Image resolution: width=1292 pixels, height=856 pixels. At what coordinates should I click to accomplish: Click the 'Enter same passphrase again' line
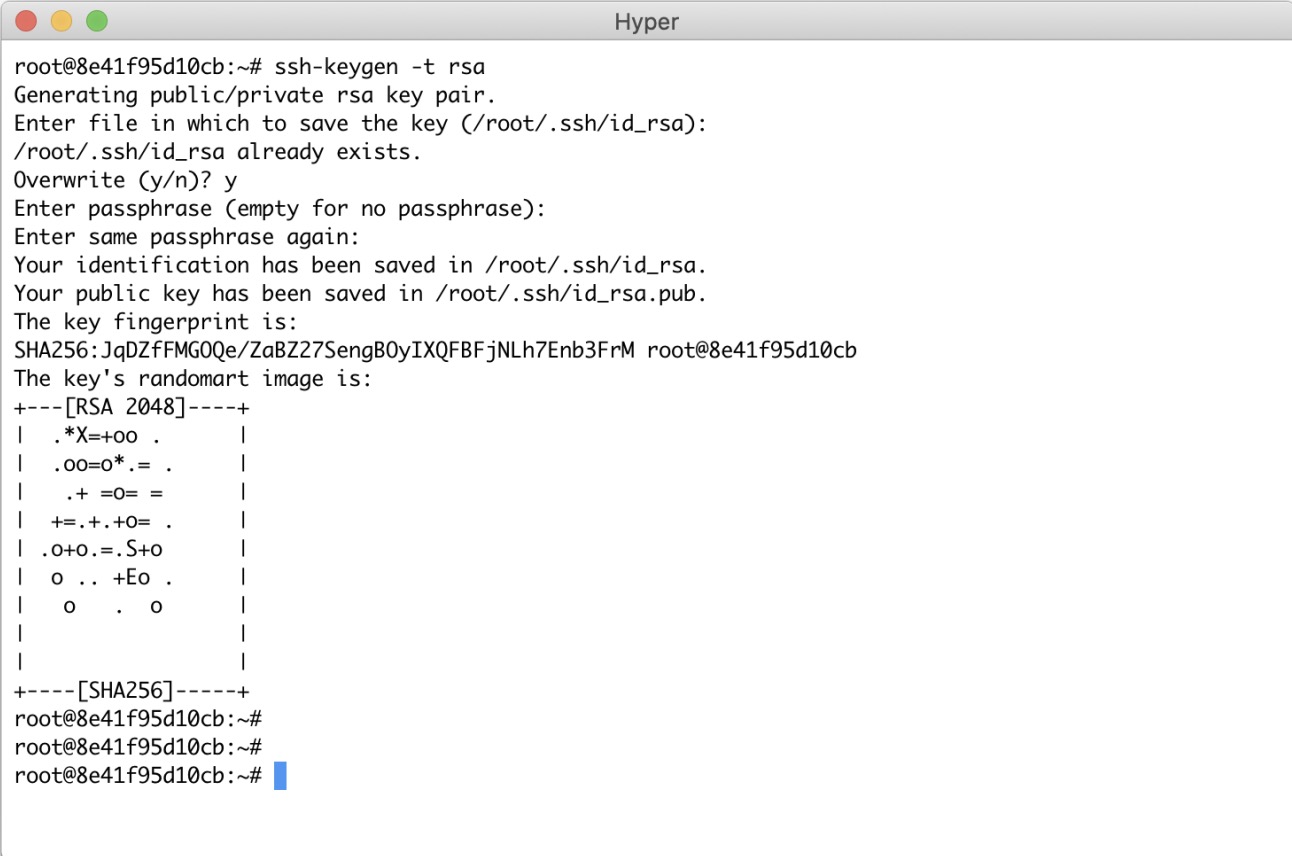187,237
